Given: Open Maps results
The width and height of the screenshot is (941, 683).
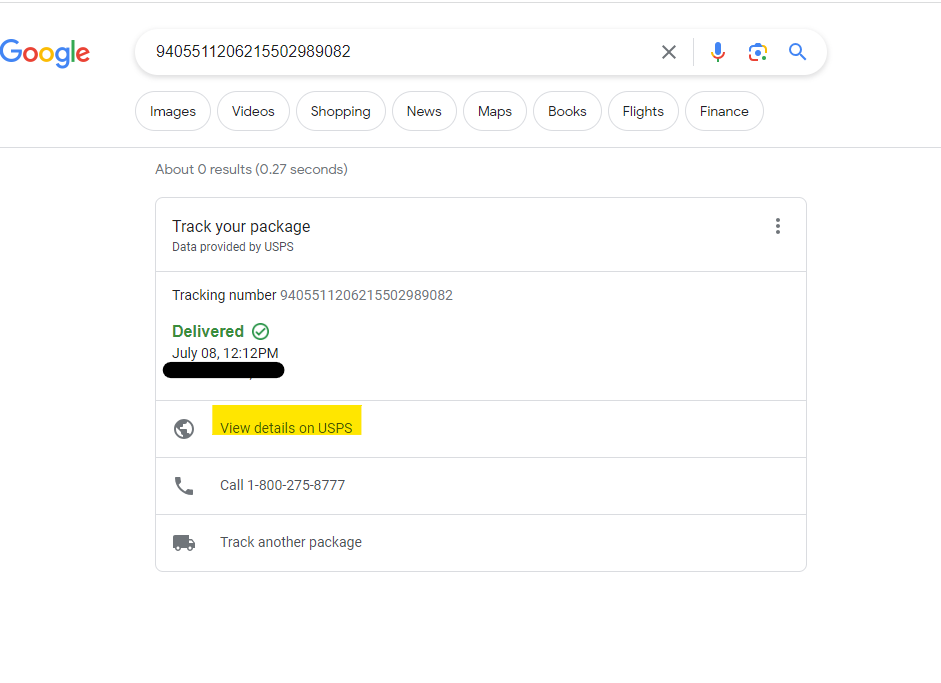Looking at the screenshot, I should tap(495, 111).
